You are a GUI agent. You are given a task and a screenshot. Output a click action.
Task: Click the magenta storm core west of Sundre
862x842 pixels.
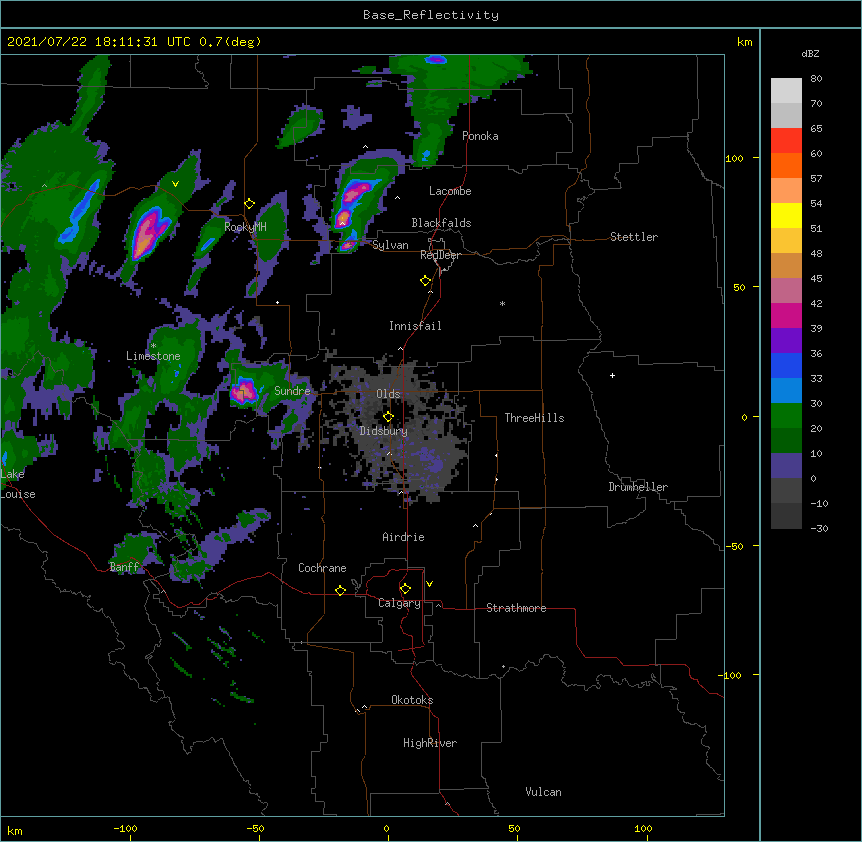[244, 391]
